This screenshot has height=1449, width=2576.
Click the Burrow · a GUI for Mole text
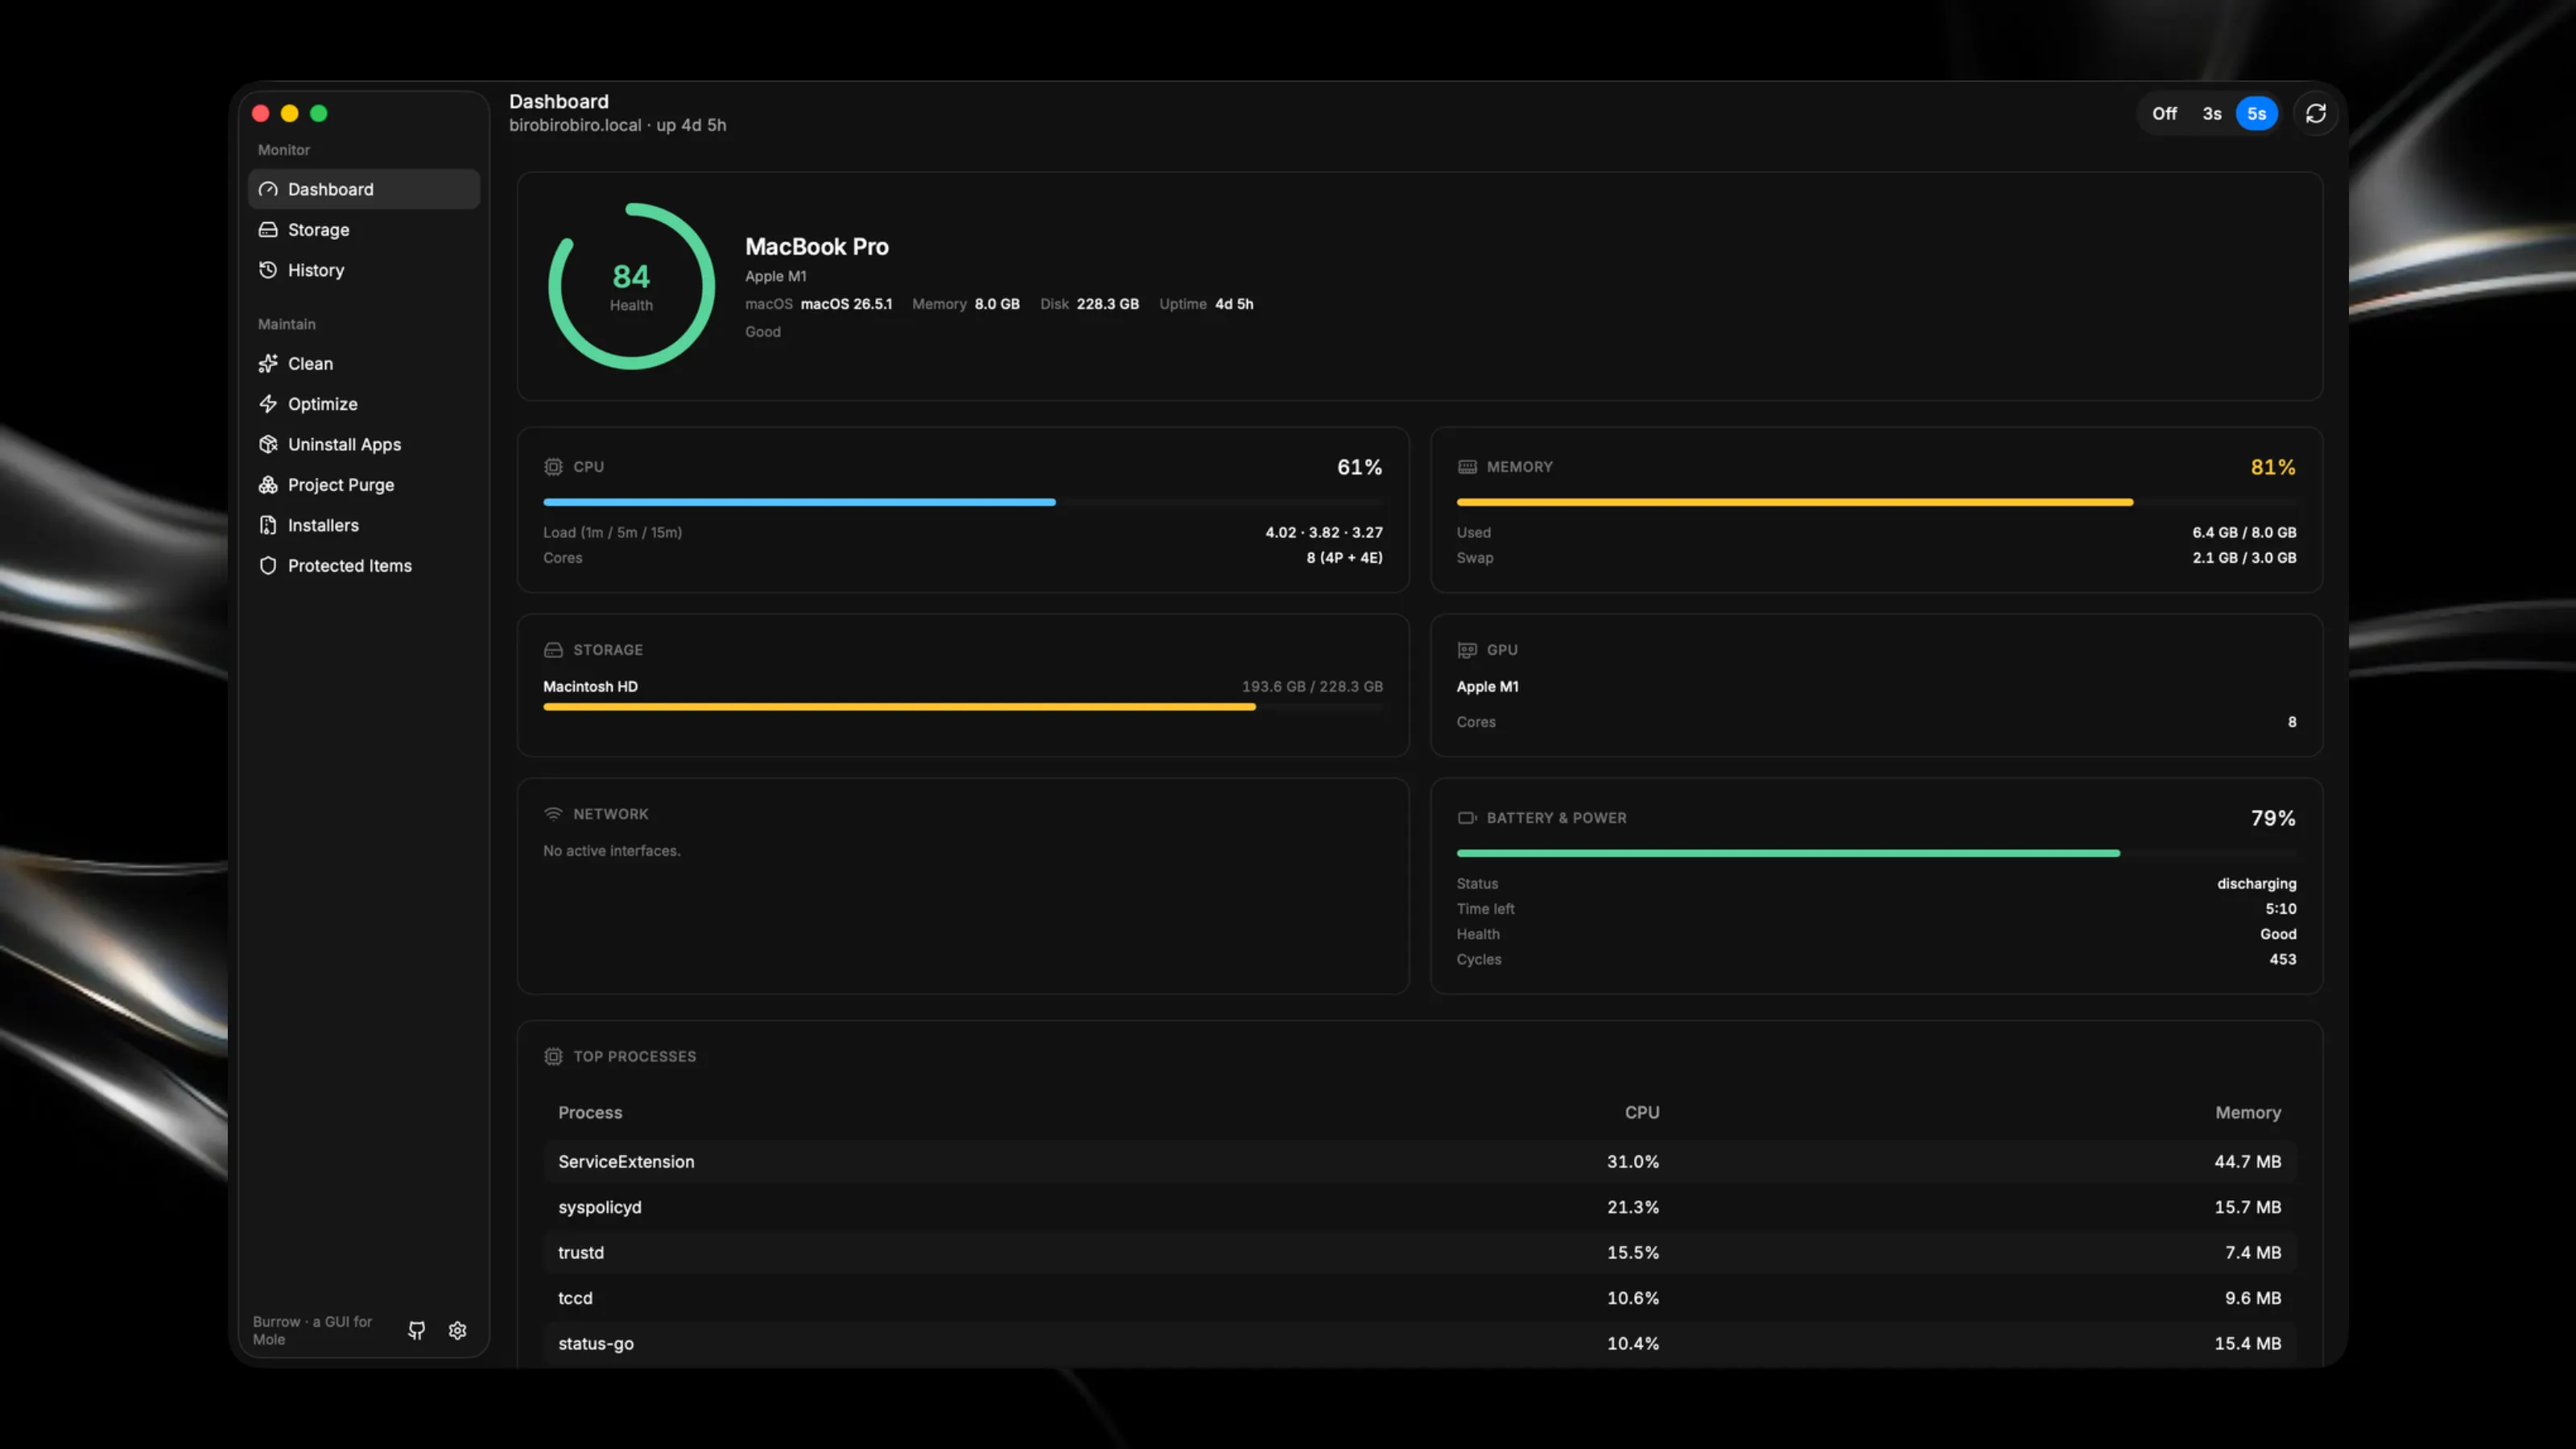pyautogui.click(x=312, y=1330)
